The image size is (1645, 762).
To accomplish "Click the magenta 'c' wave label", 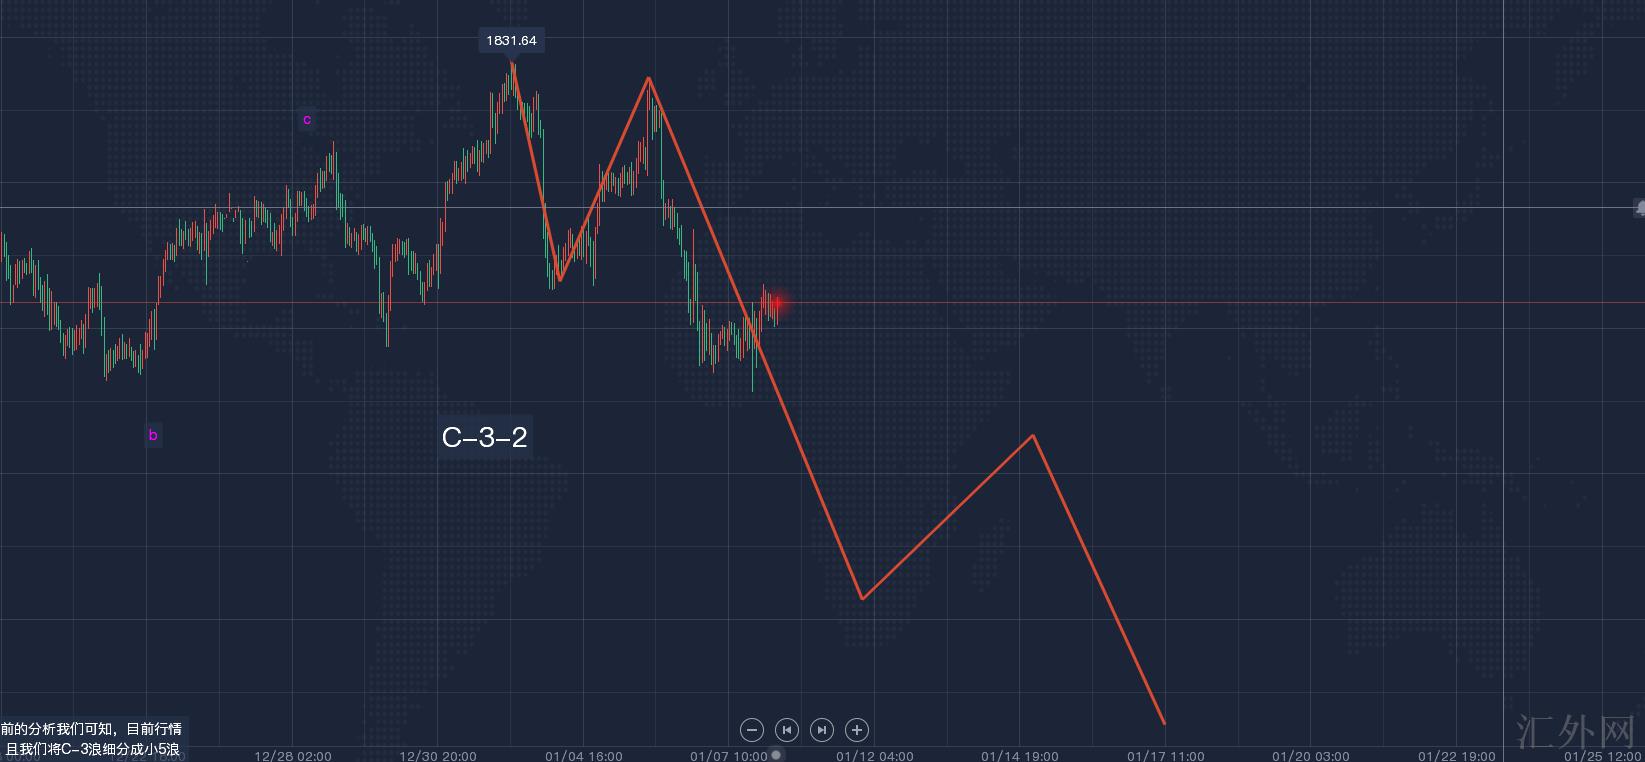I will (307, 120).
